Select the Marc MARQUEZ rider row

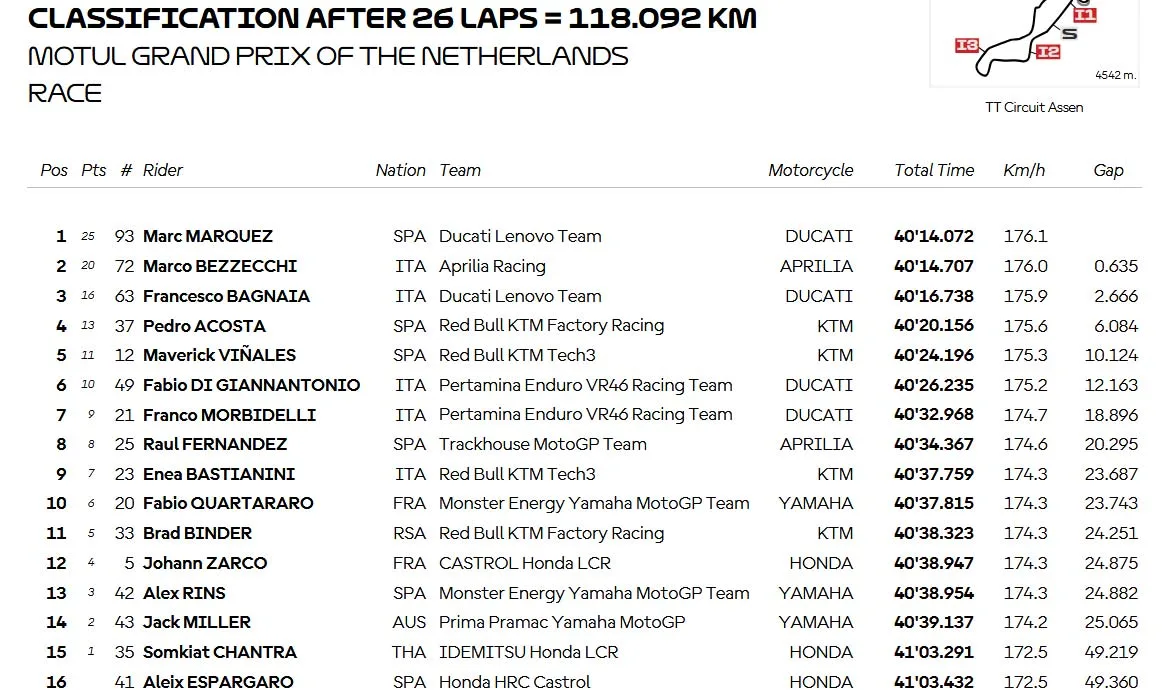coord(585,236)
